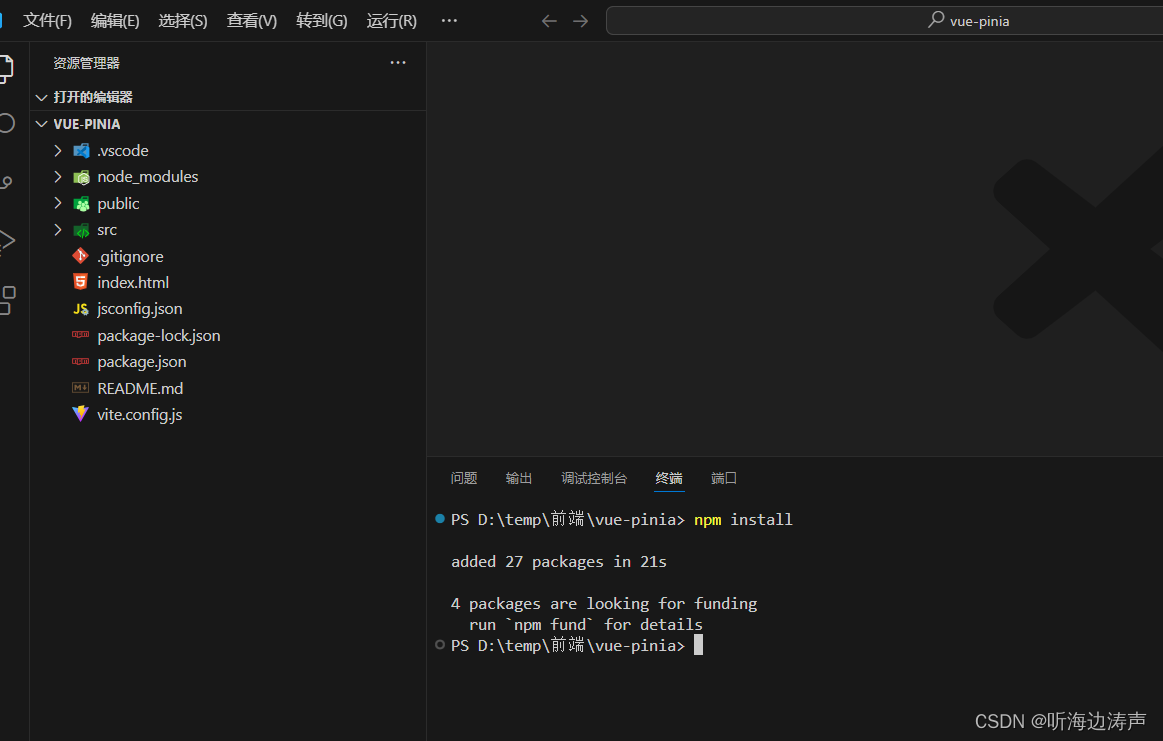Click the navigate back arrow
Image resolution: width=1163 pixels, height=741 pixels.
(549, 21)
